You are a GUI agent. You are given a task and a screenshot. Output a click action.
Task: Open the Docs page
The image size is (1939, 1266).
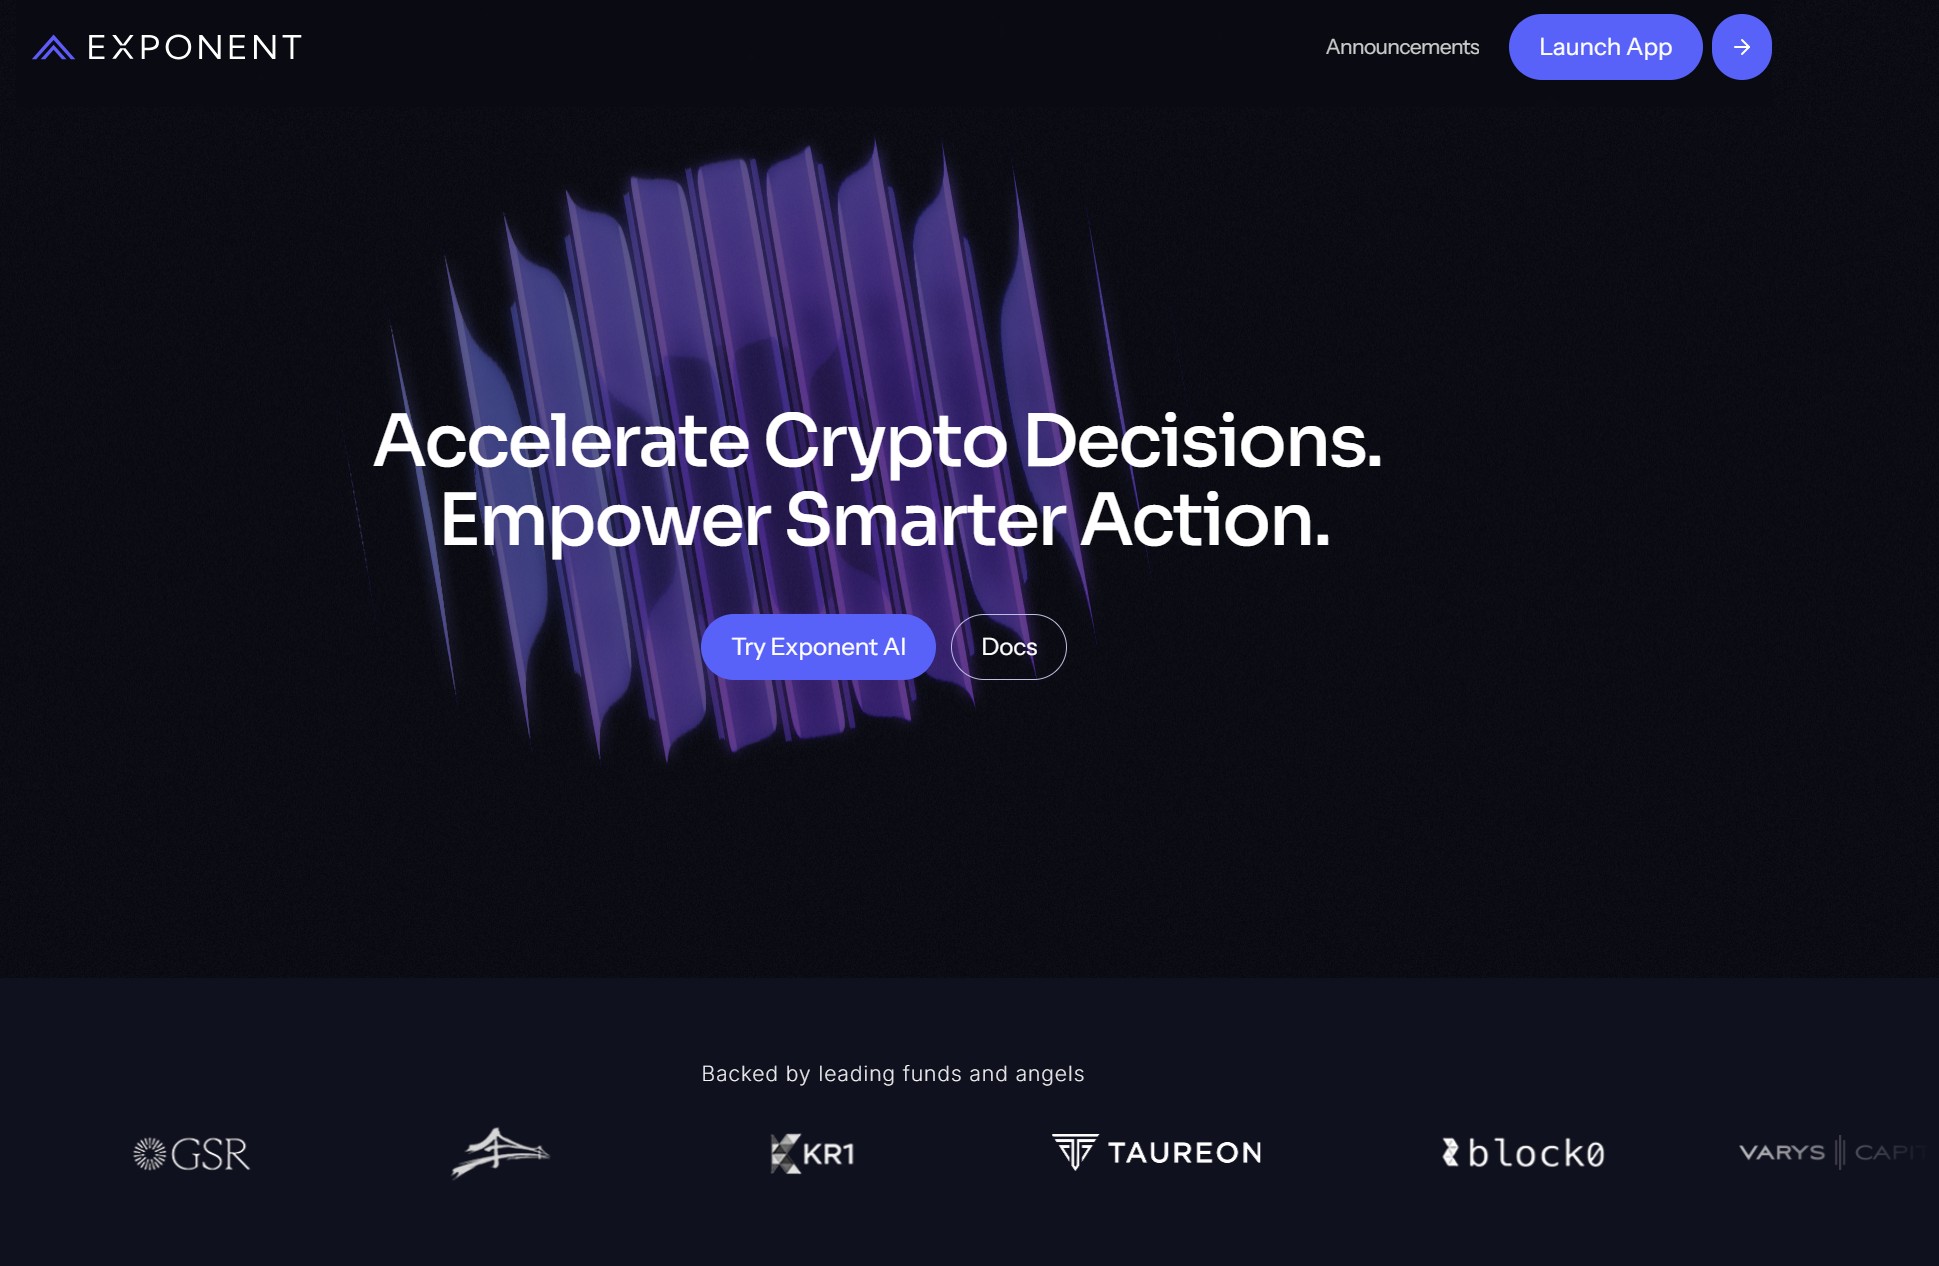click(x=1008, y=646)
